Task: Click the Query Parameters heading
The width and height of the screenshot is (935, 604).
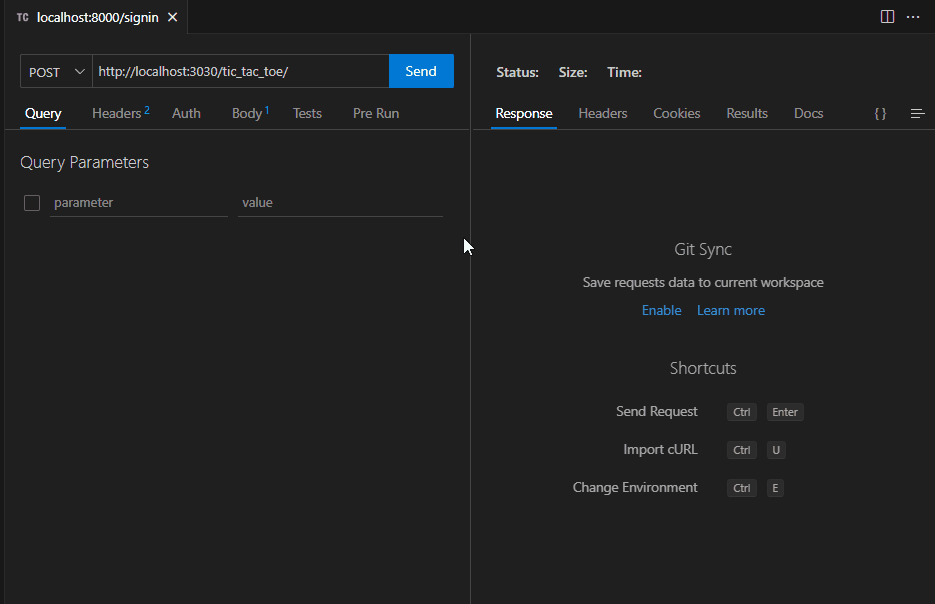Action: pyautogui.click(x=84, y=162)
